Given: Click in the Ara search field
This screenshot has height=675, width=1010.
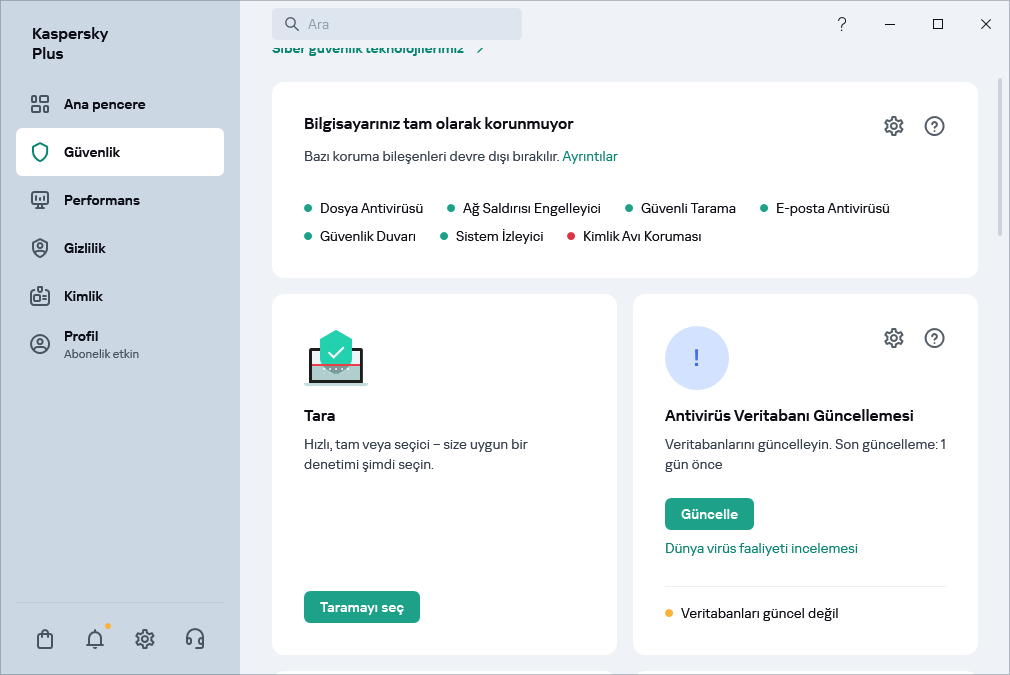Looking at the screenshot, I should (x=397, y=24).
